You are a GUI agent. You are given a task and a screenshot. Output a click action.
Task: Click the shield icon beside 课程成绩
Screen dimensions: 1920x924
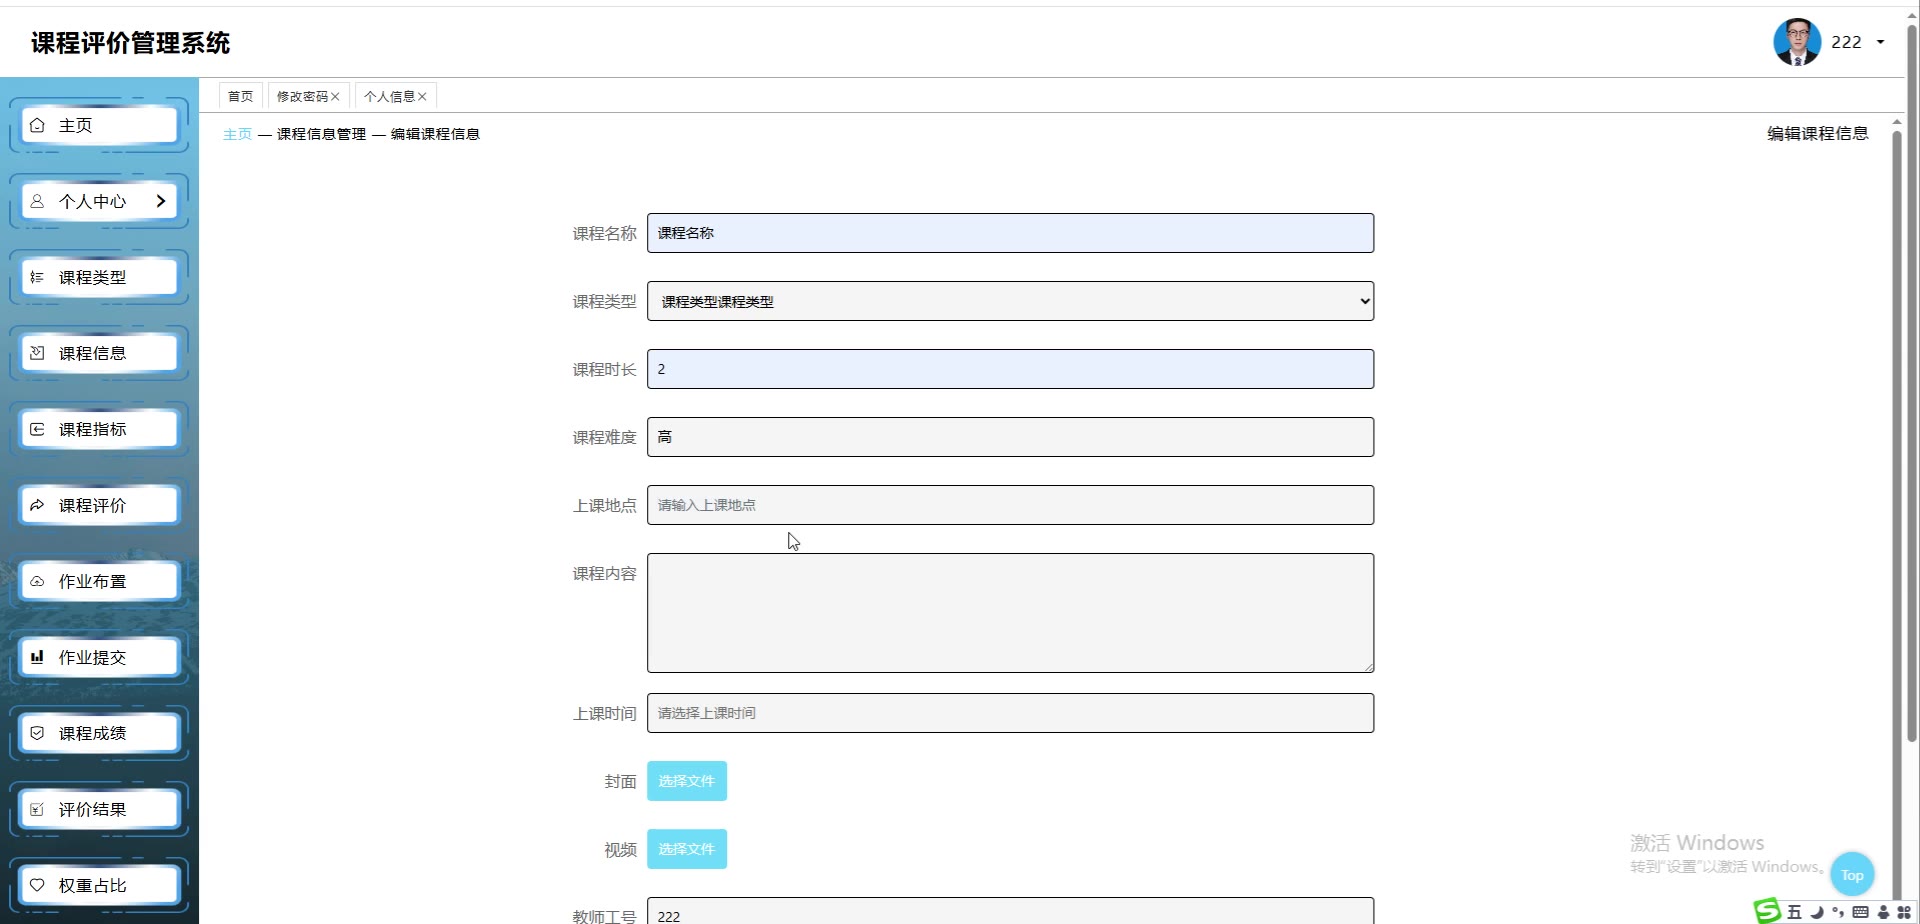click(37, 733)
